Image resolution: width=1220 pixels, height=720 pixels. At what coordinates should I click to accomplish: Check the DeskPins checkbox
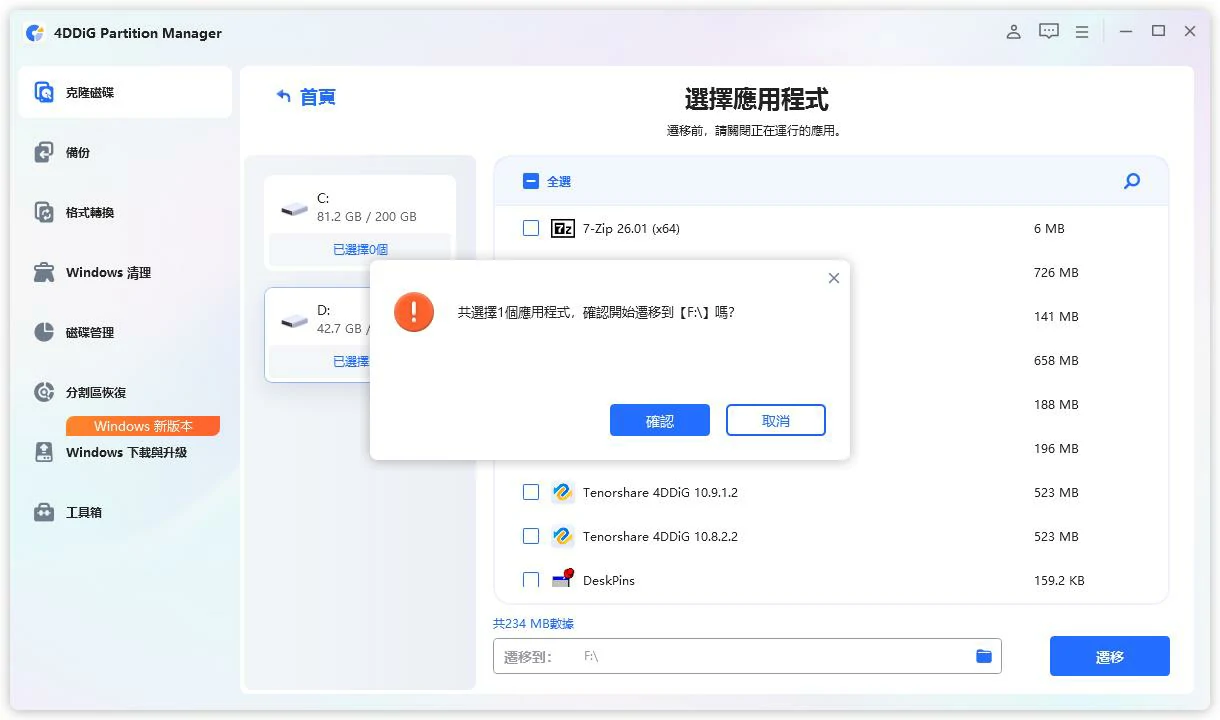pos(531,580)
